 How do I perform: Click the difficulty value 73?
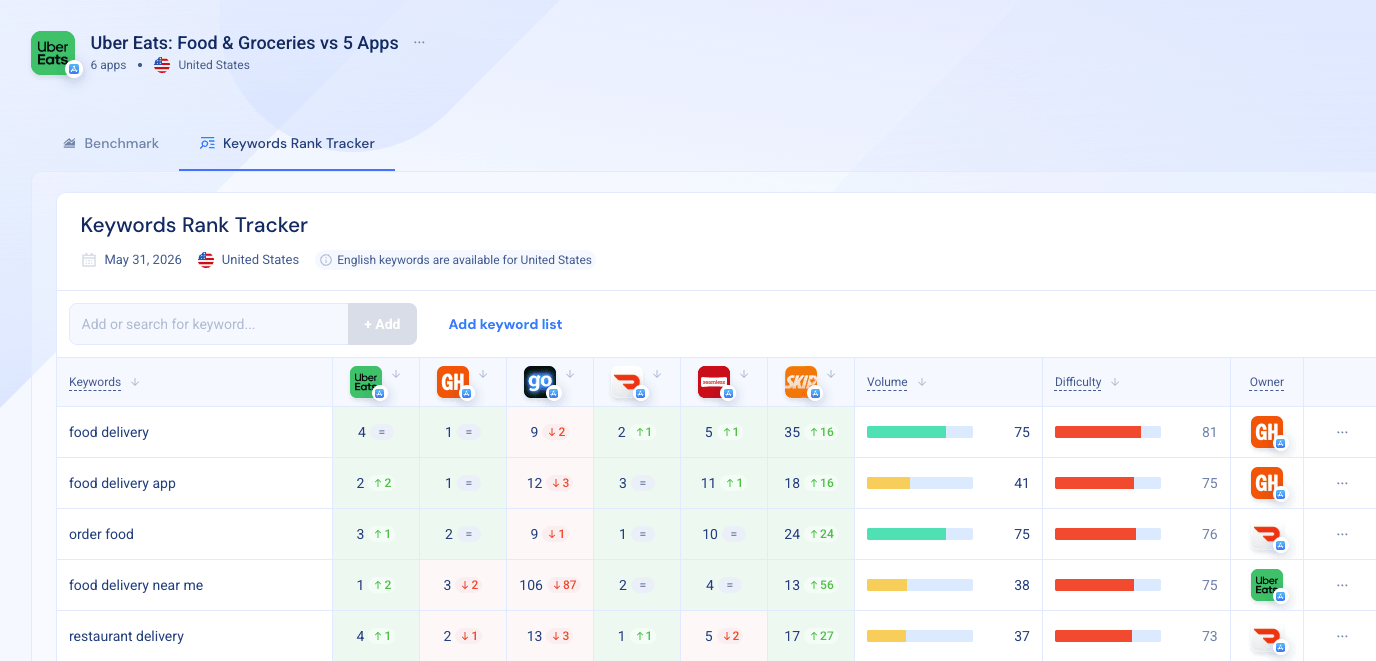click(1210, 636)
